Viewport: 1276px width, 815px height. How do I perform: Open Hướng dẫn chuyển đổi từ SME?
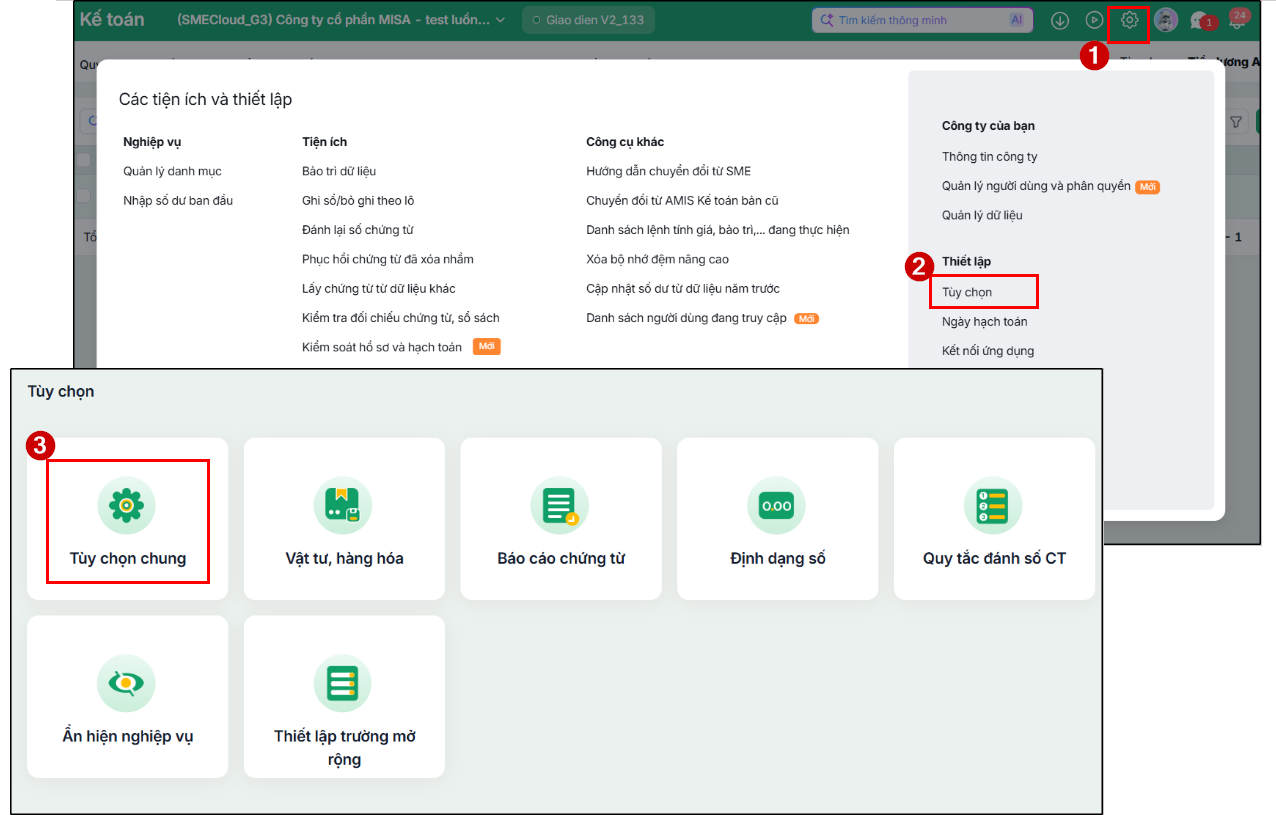tap(668, 172)
